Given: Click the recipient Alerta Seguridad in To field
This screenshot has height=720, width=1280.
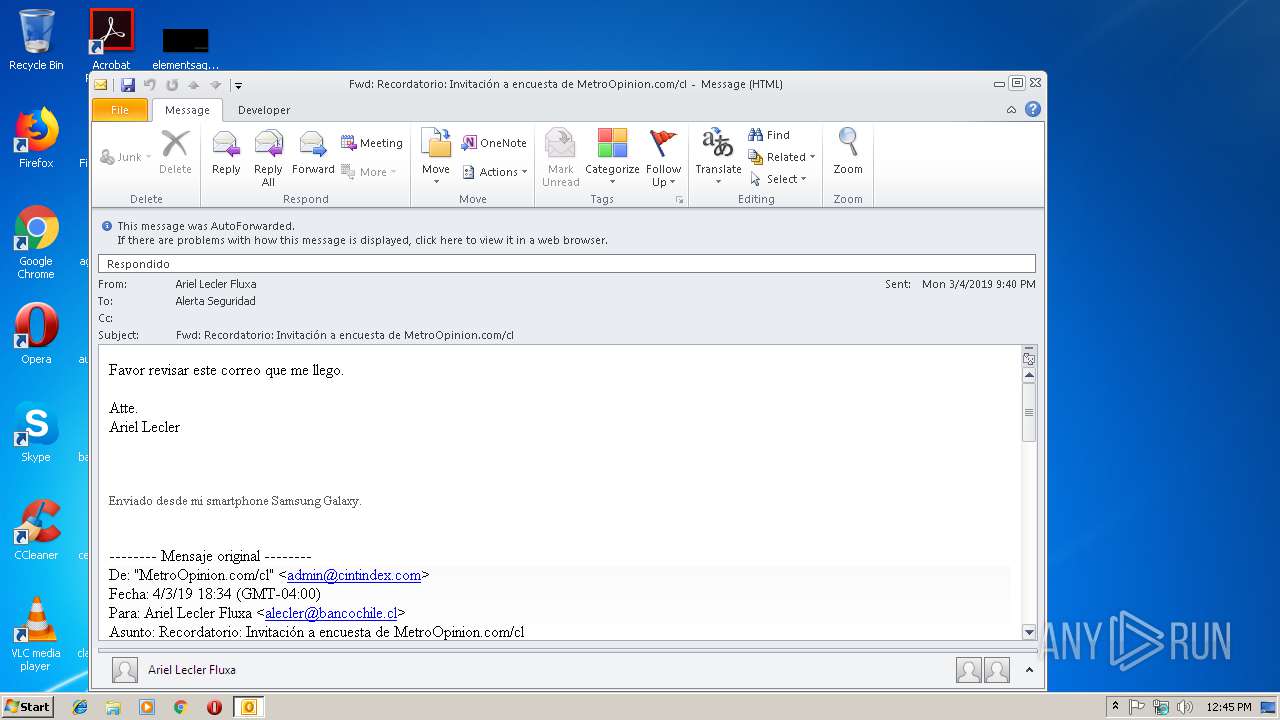Looking at the screenshot, I should pos(215,301).
